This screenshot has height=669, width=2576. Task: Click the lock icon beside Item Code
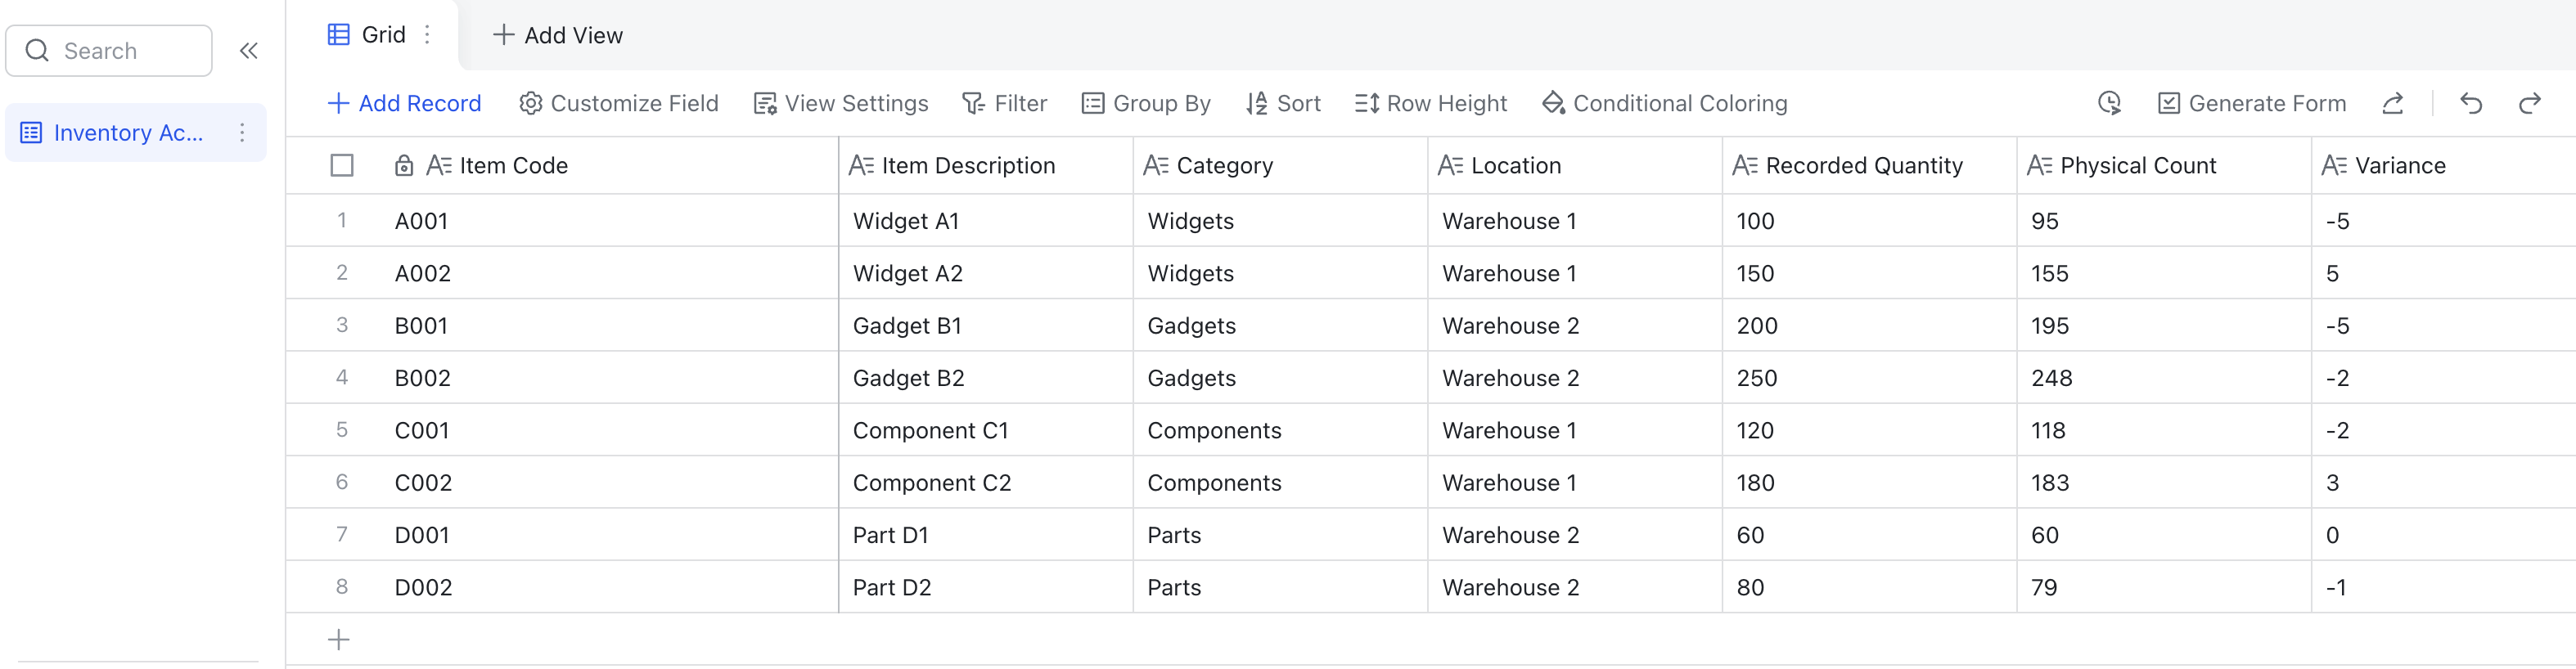(x=404, y=166)
